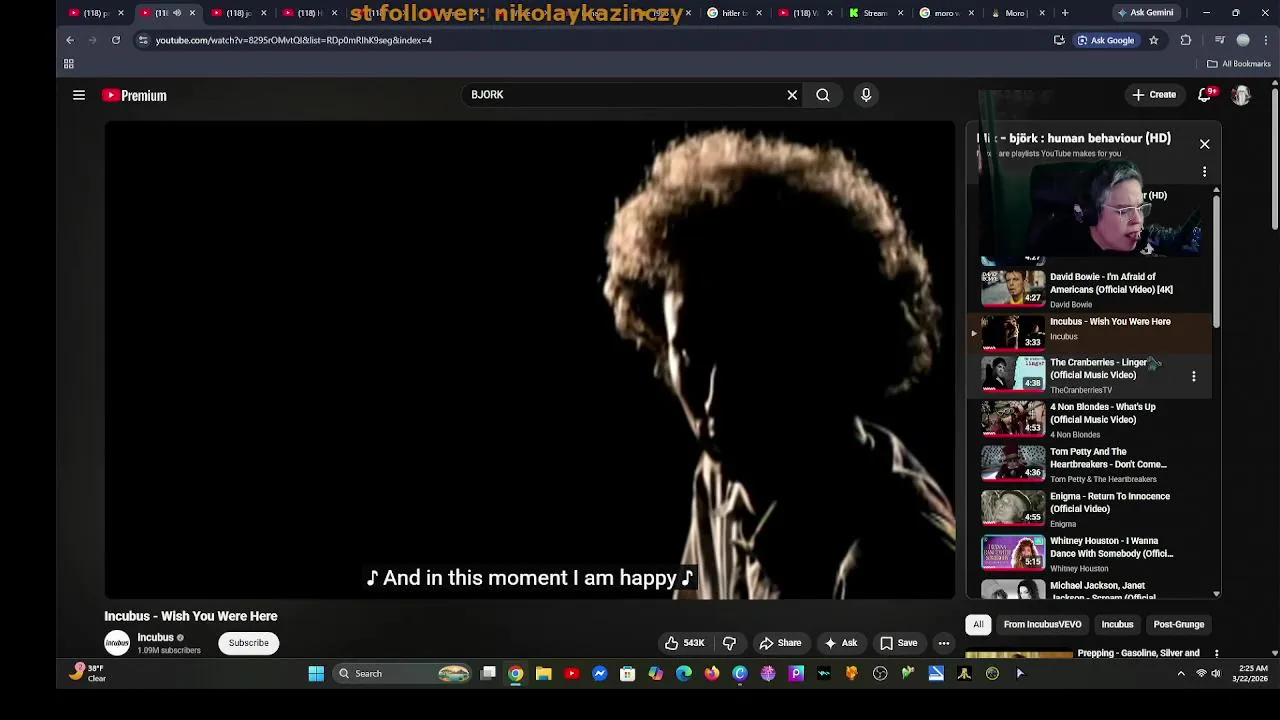Mute the tab playing audio
Viewport: 1280px width, 720px height.
[x=177, y=13]
